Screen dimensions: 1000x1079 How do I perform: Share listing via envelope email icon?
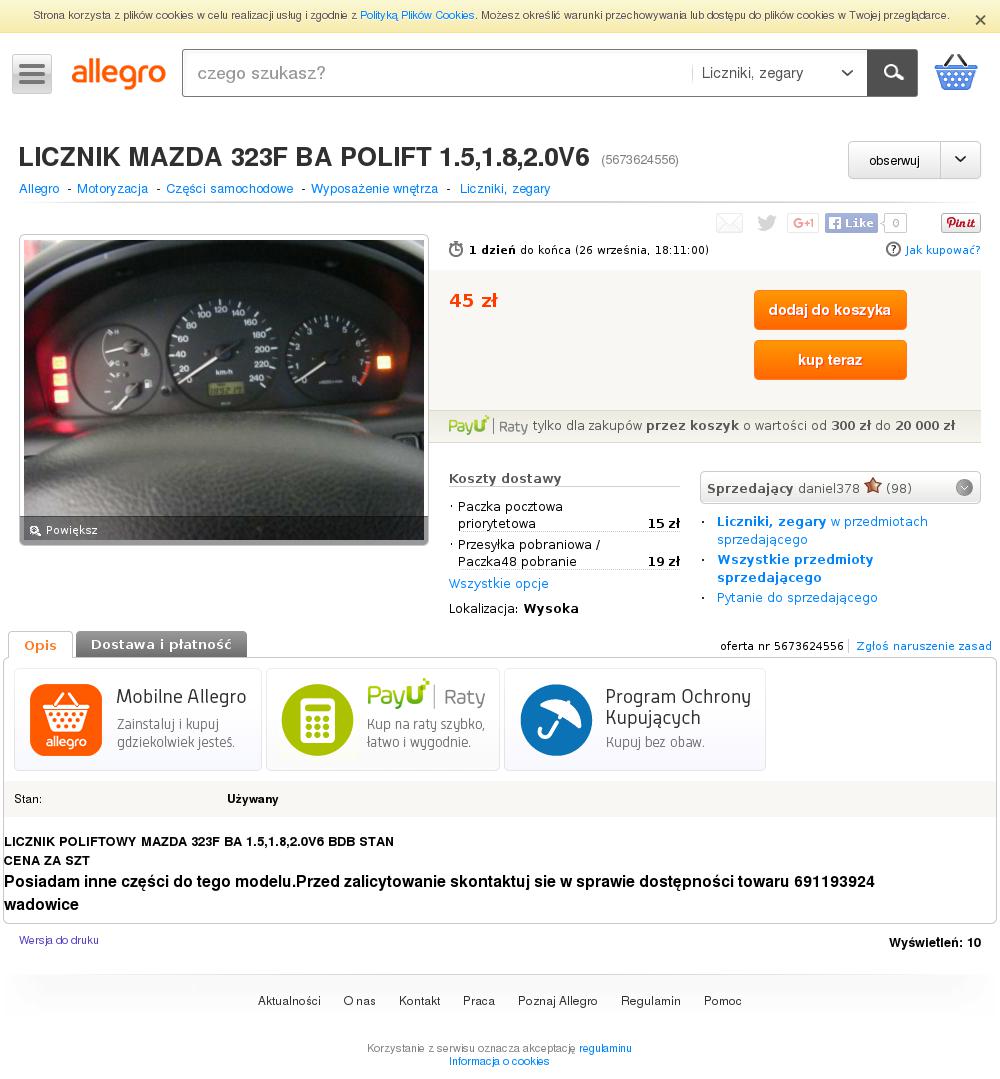[x=730, y=223]
